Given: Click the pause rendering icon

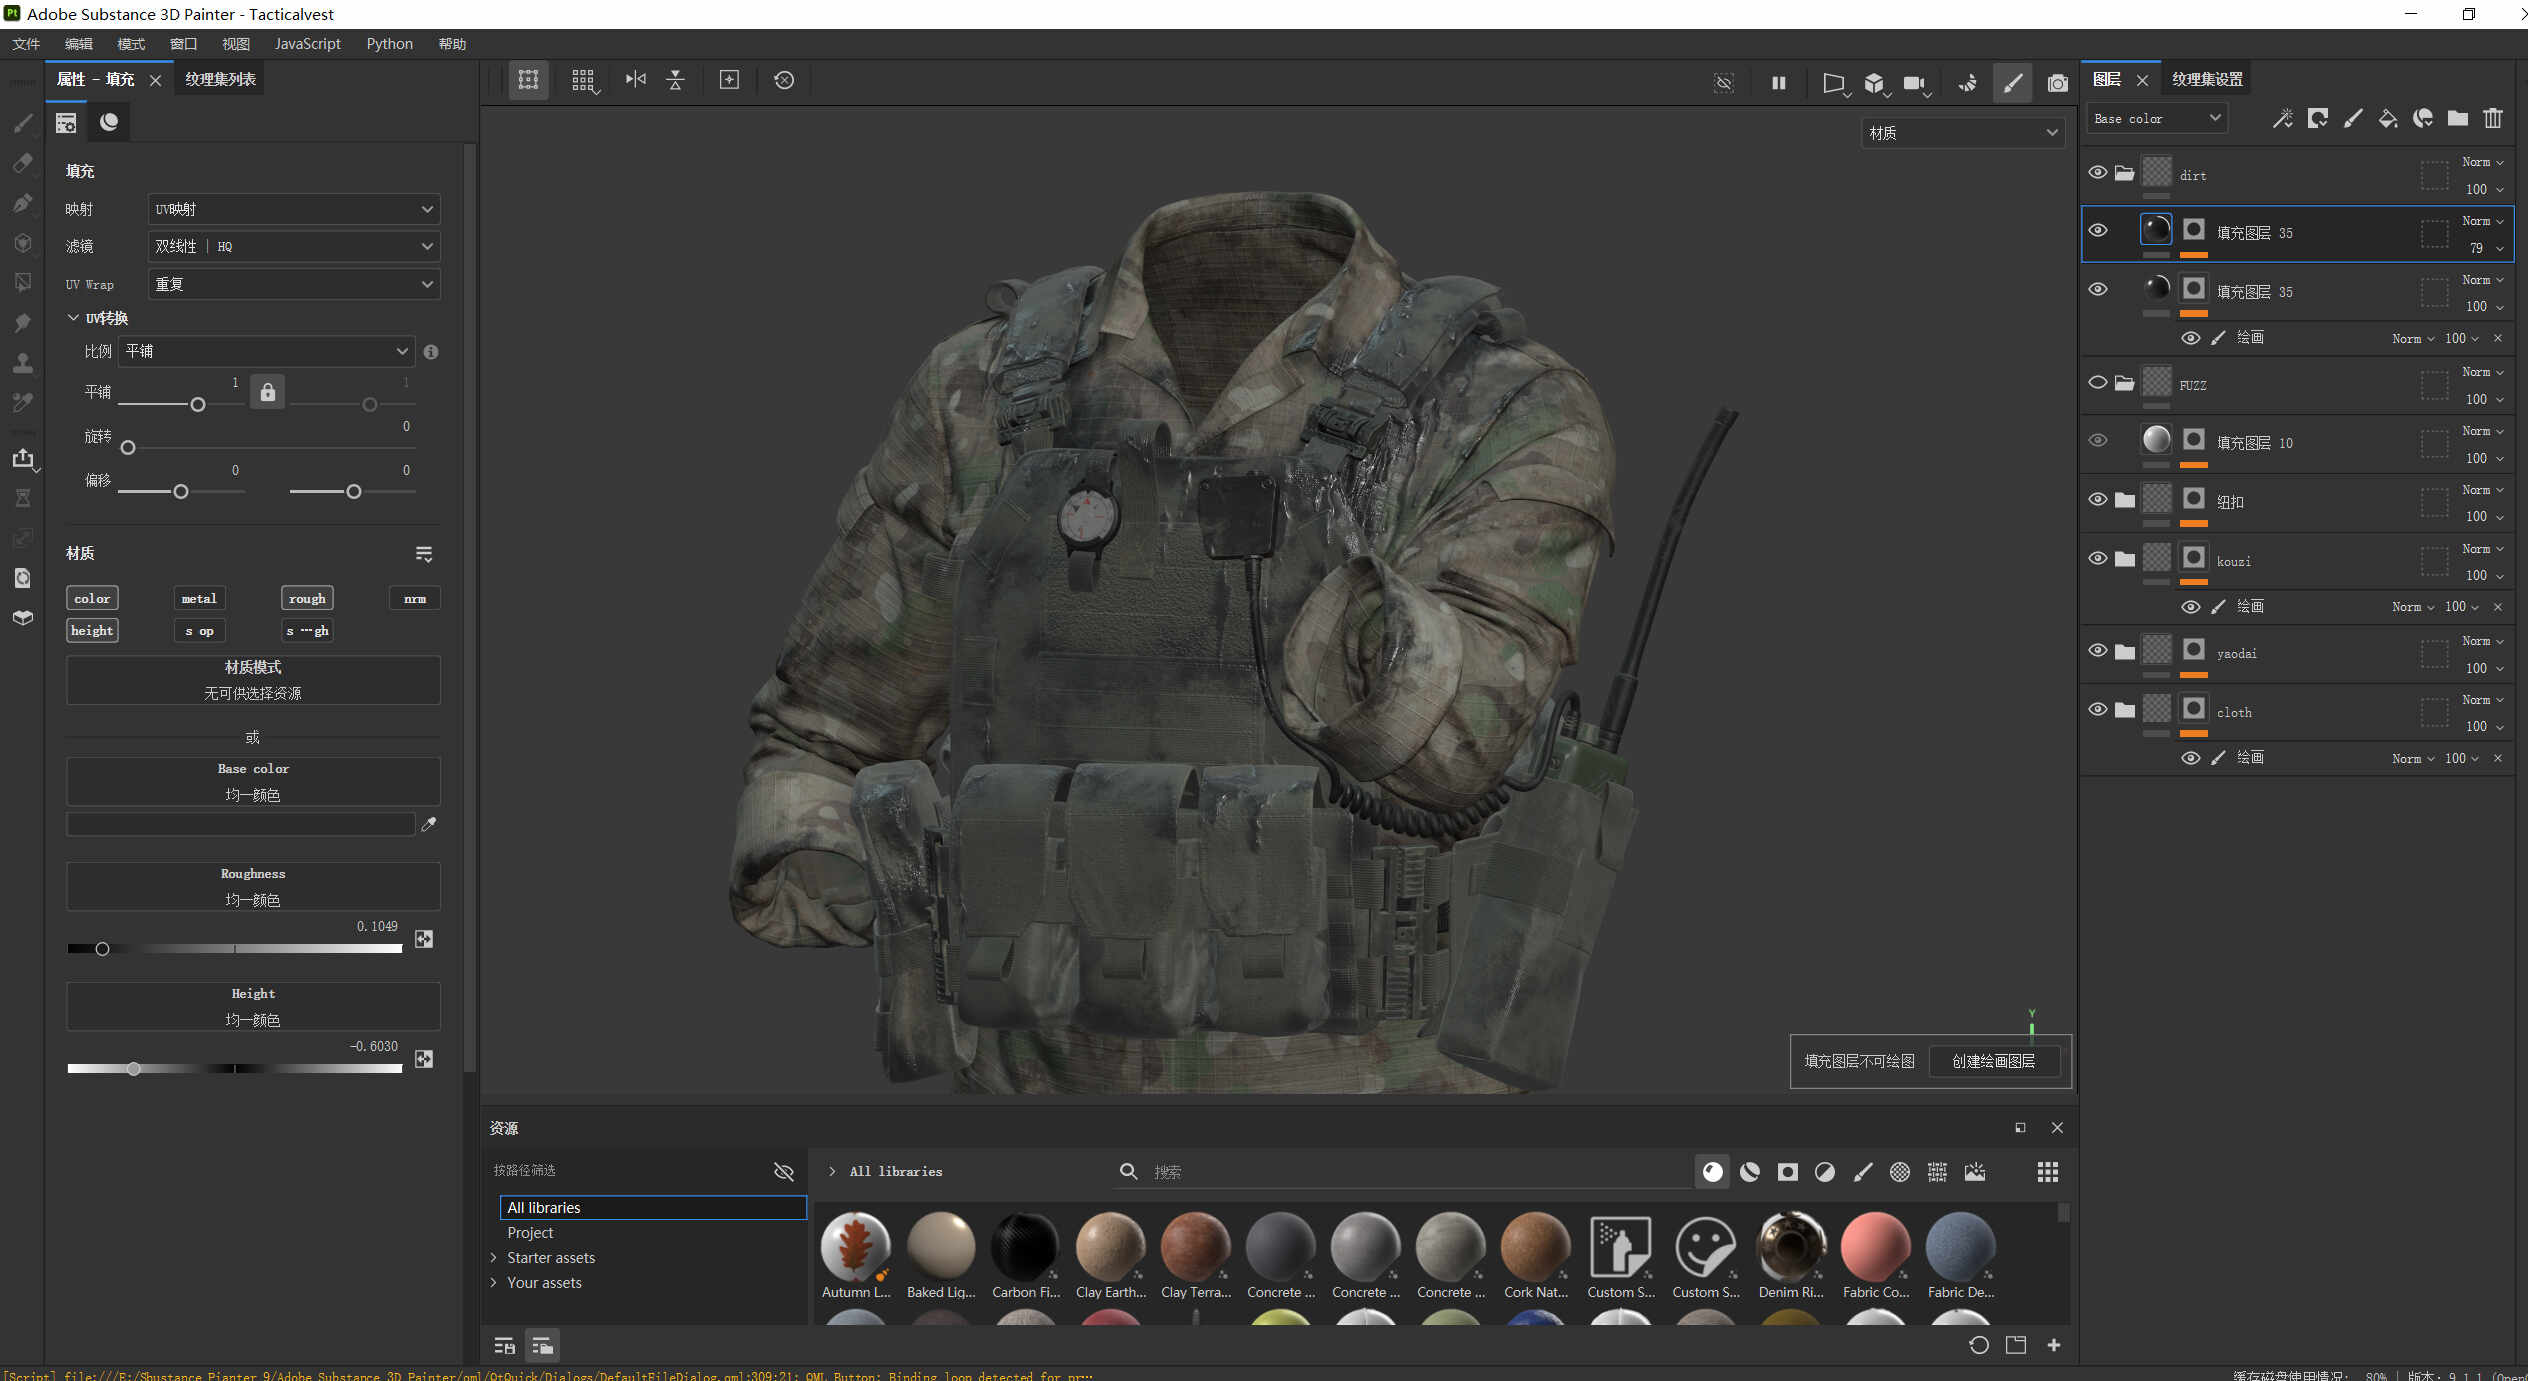Looking at the screenshot, I should point(1778,83).
